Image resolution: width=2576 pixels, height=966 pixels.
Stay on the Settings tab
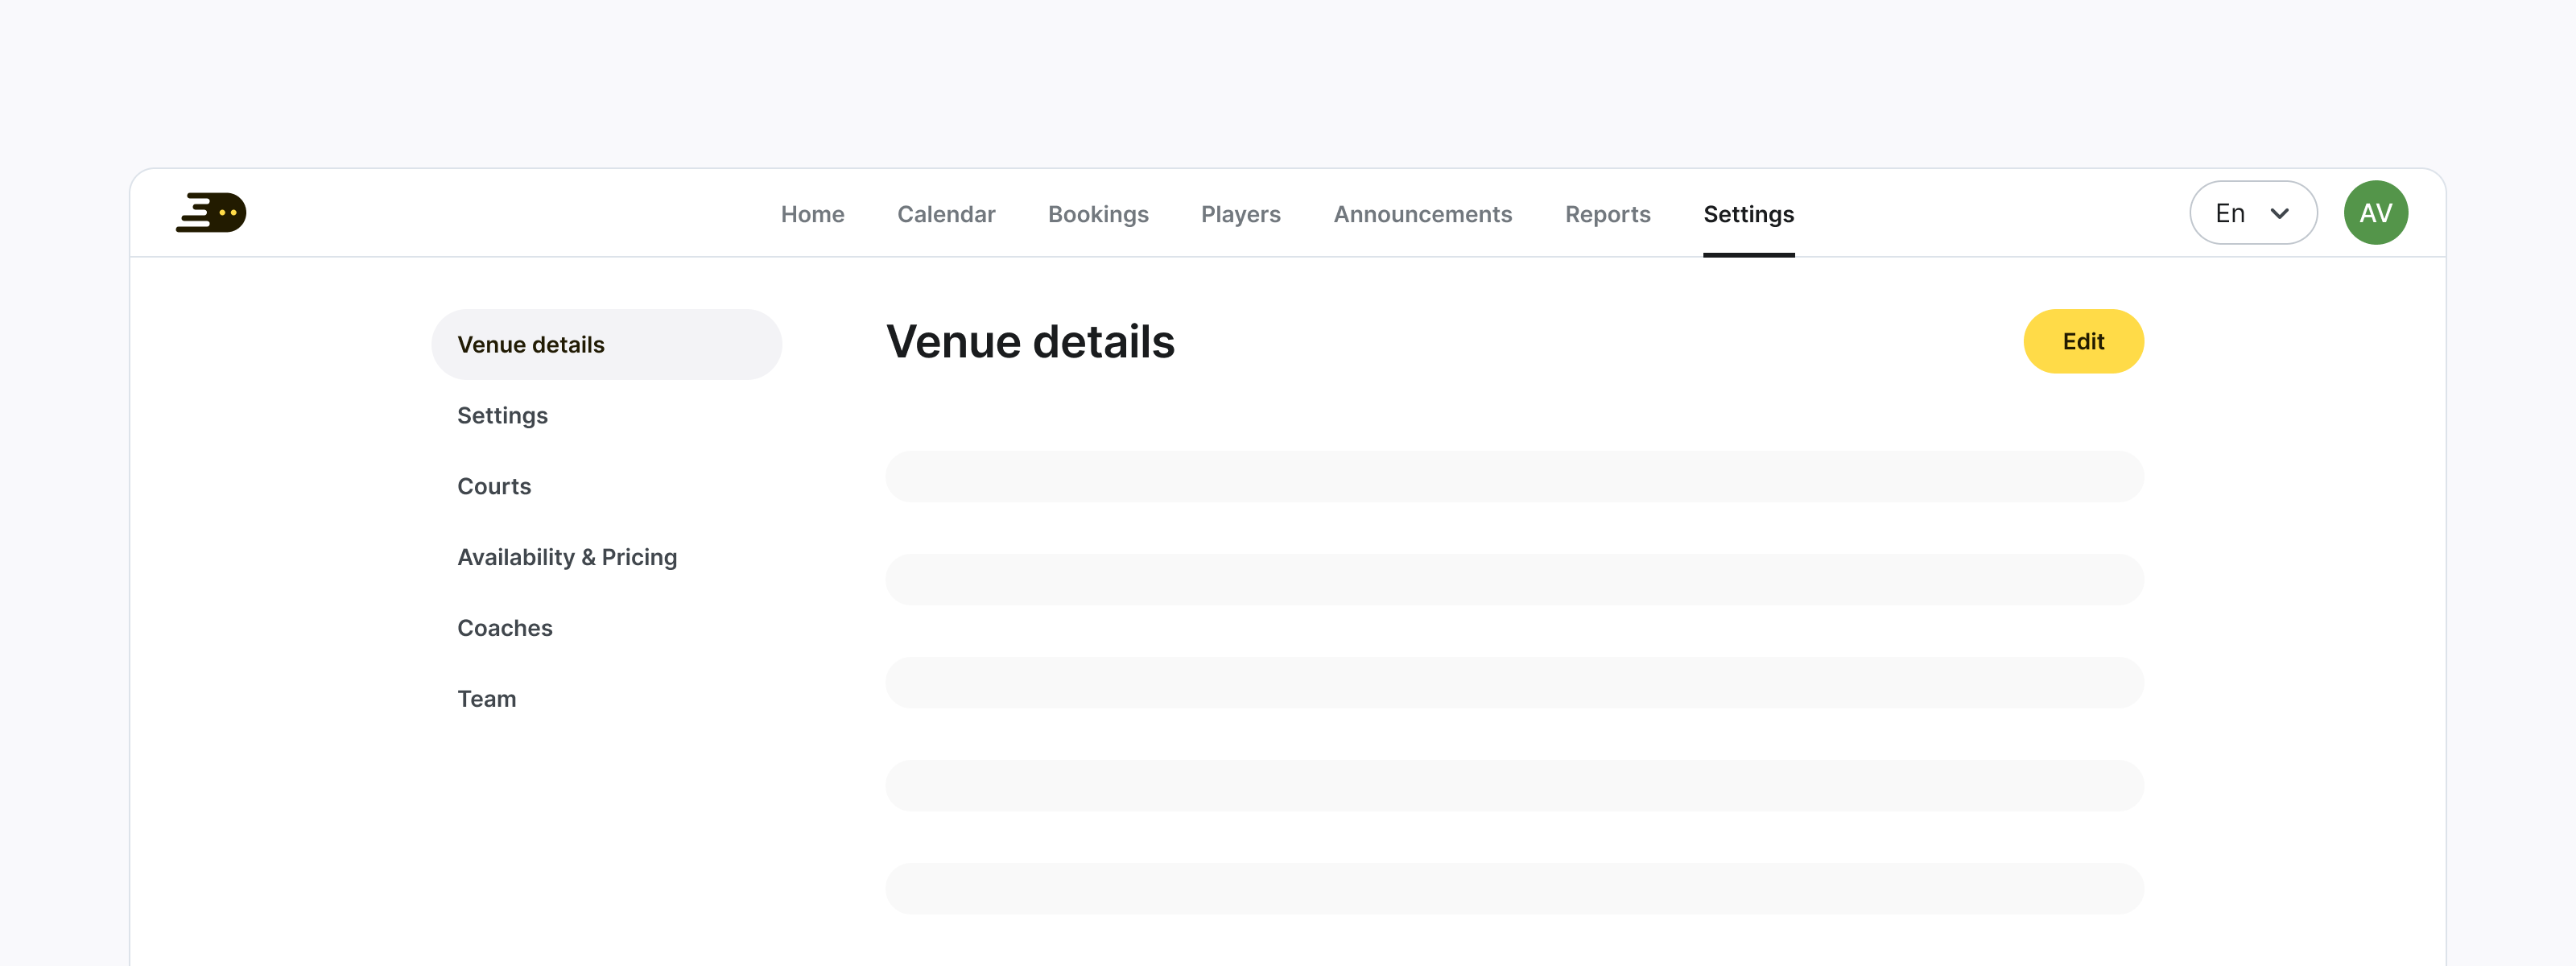tap(1748, 213)
